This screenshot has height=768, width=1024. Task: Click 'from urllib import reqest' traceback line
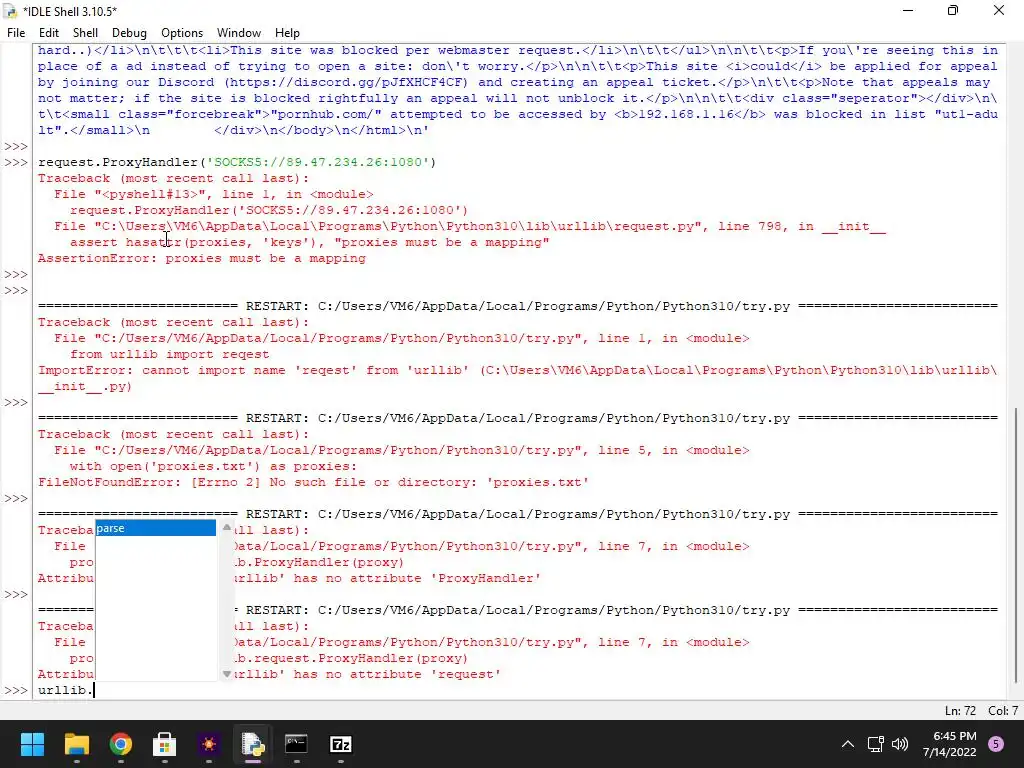point(170,354)
